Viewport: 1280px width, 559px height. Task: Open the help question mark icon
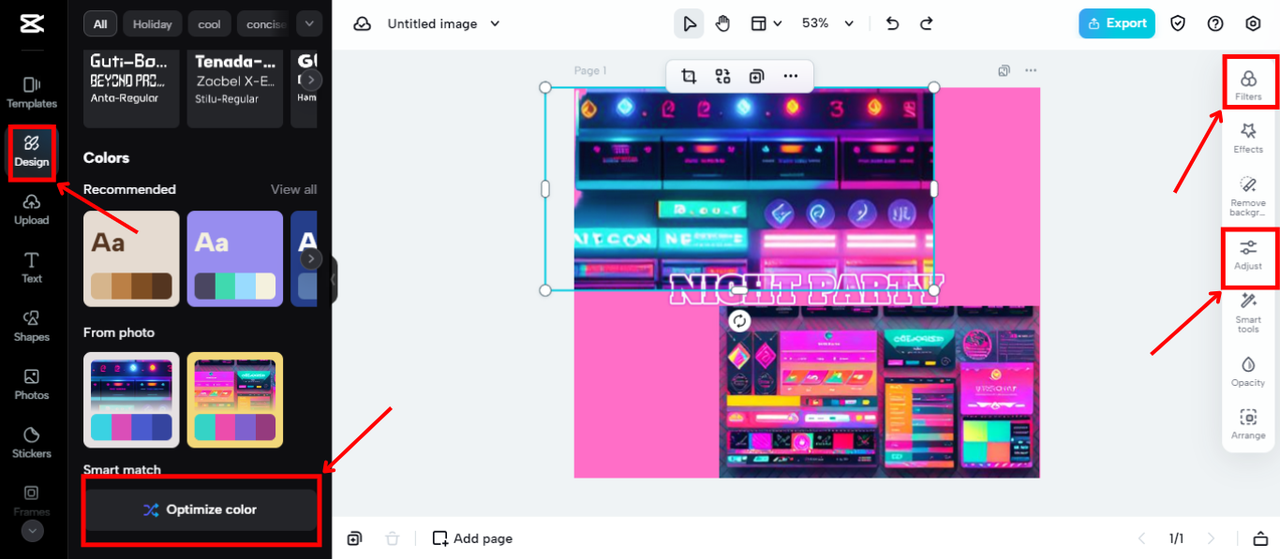point(1215,24)
